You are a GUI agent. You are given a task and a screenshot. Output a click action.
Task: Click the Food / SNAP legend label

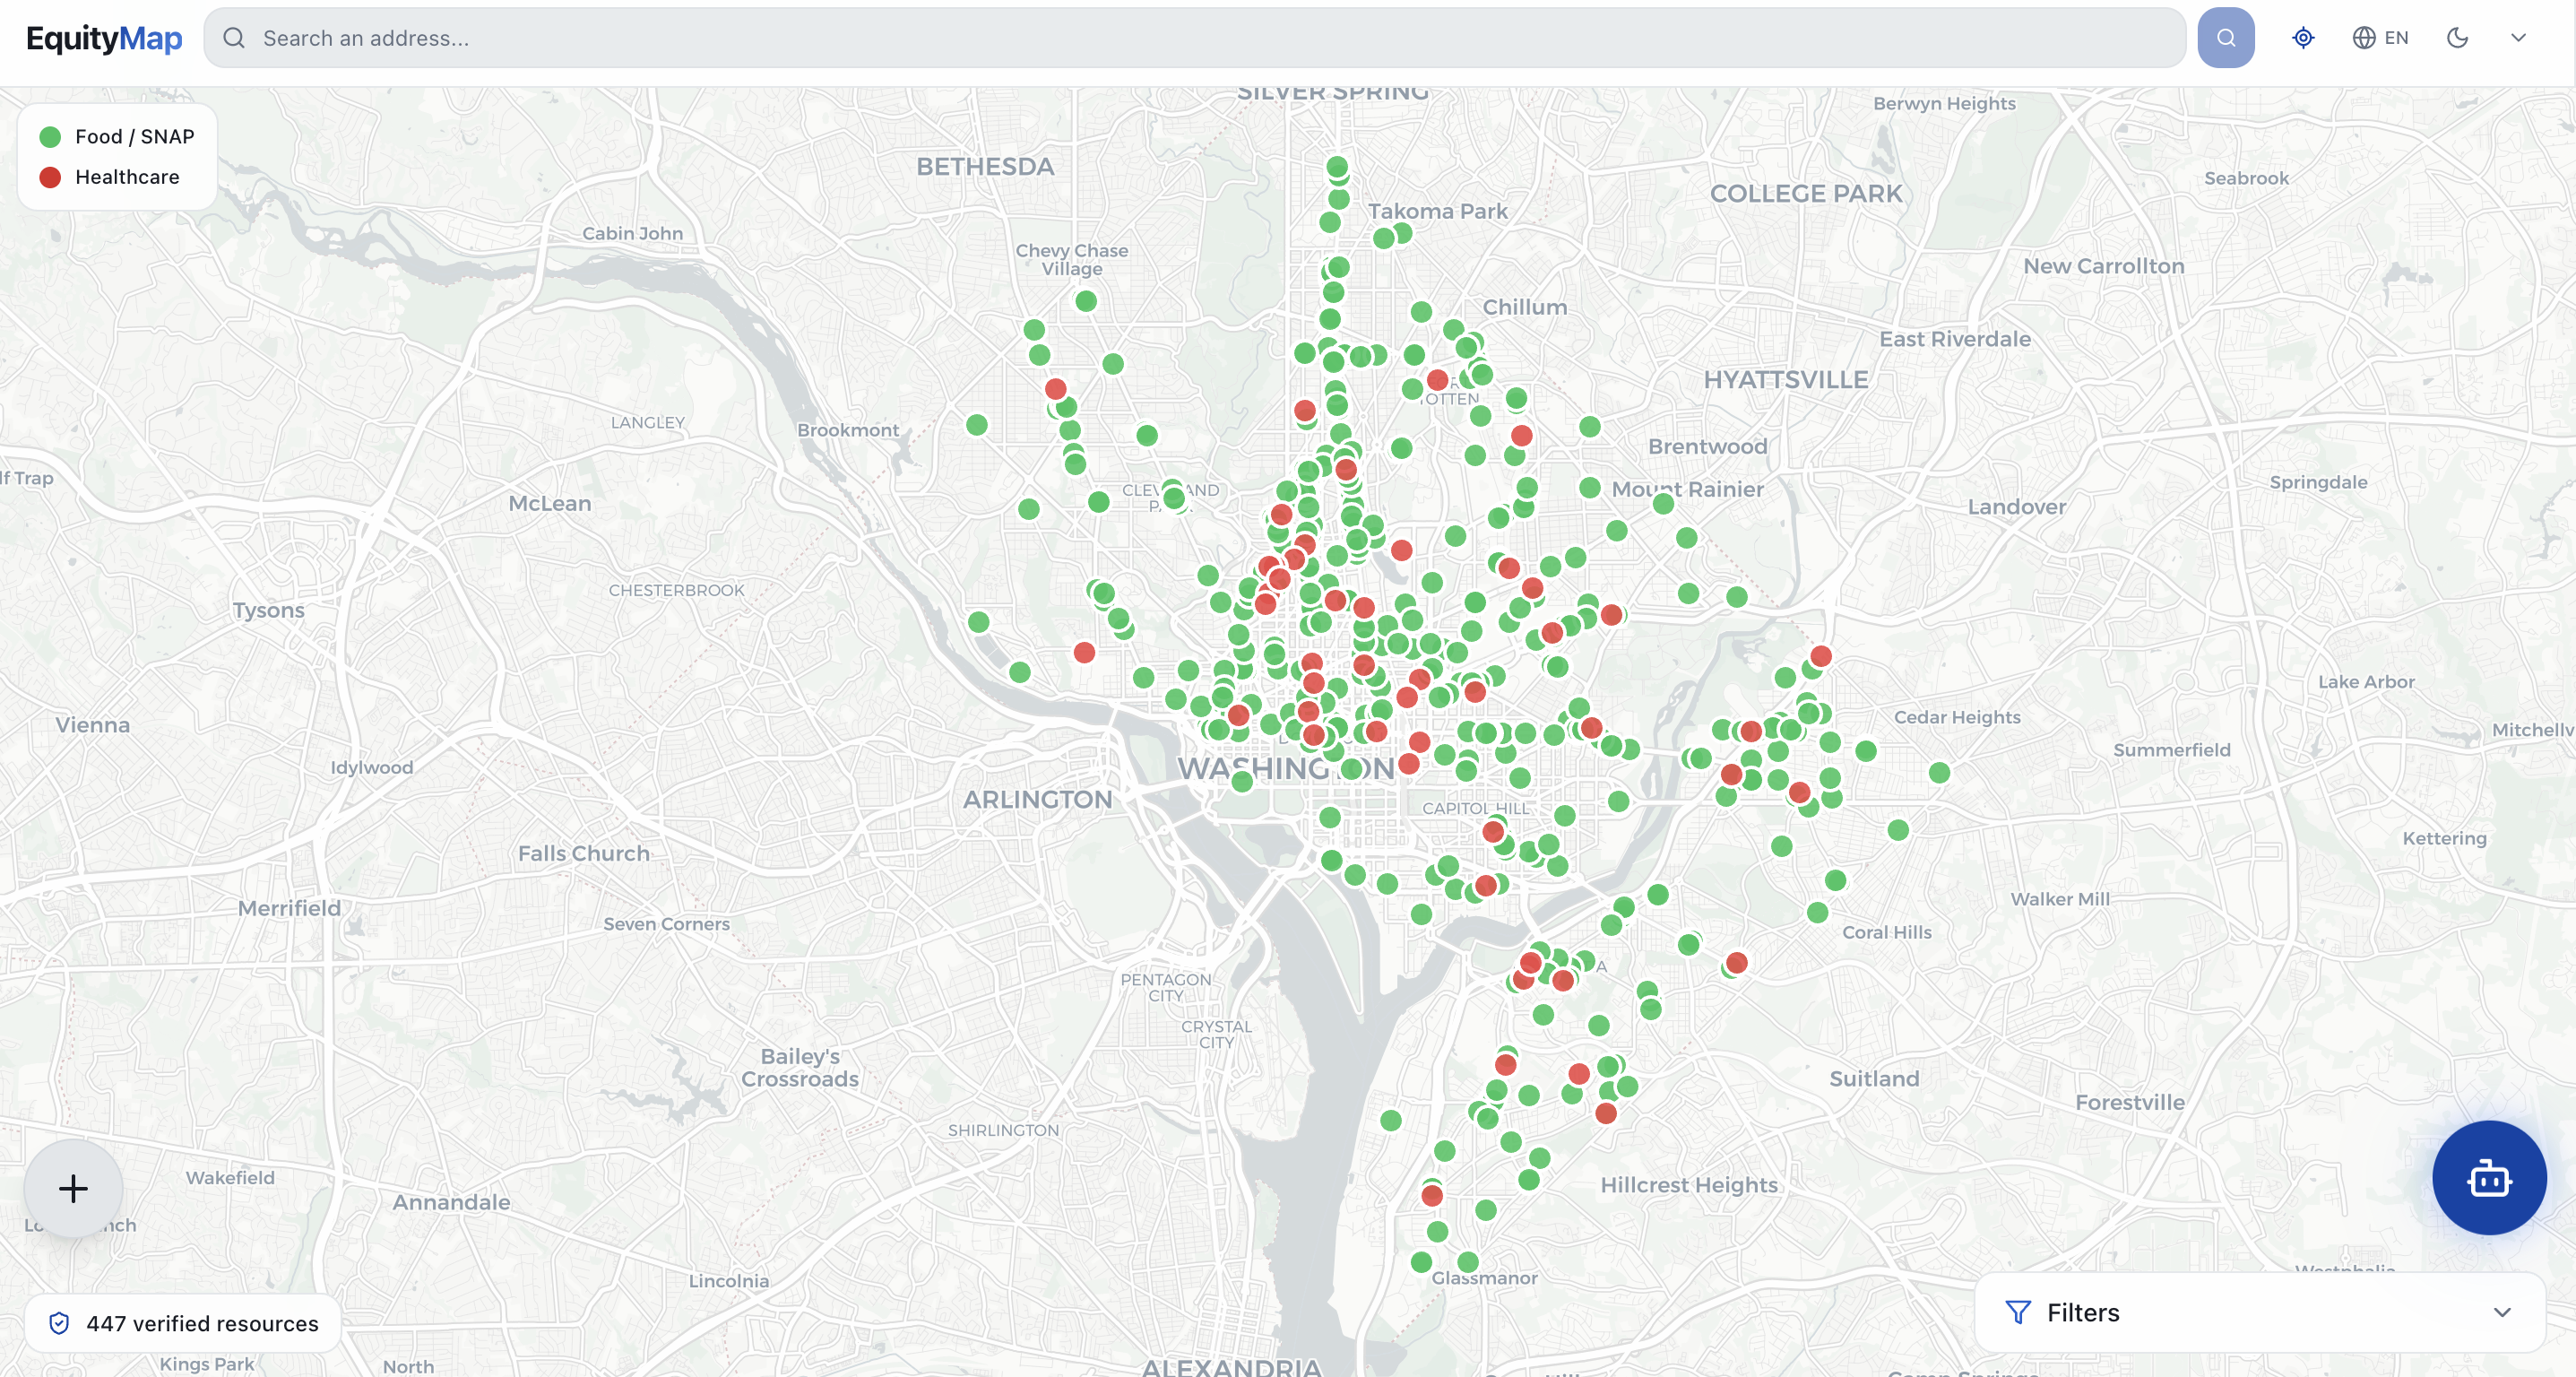pyautogui.click(x=134, y=137)
